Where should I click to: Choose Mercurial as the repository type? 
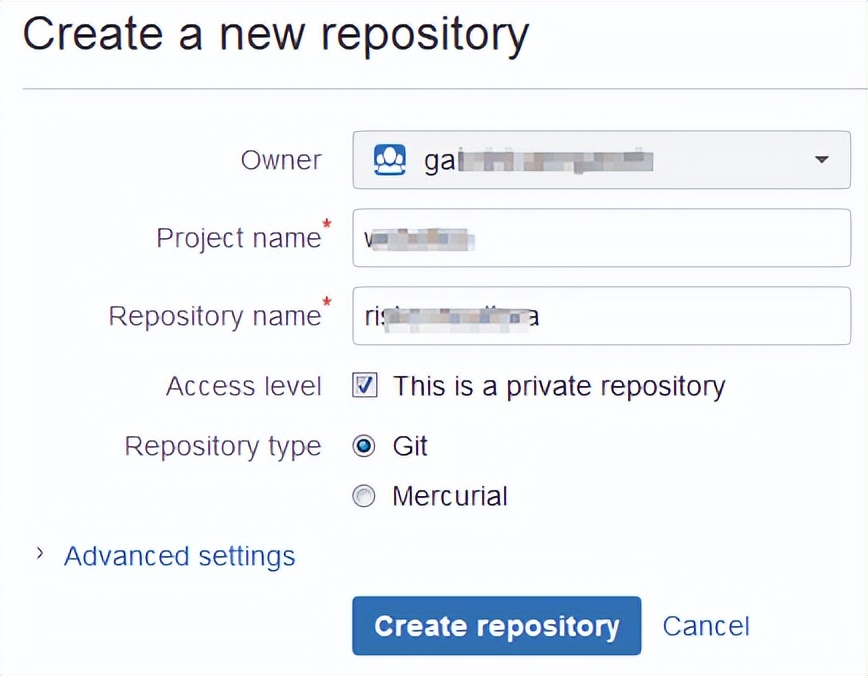point(364,496)
